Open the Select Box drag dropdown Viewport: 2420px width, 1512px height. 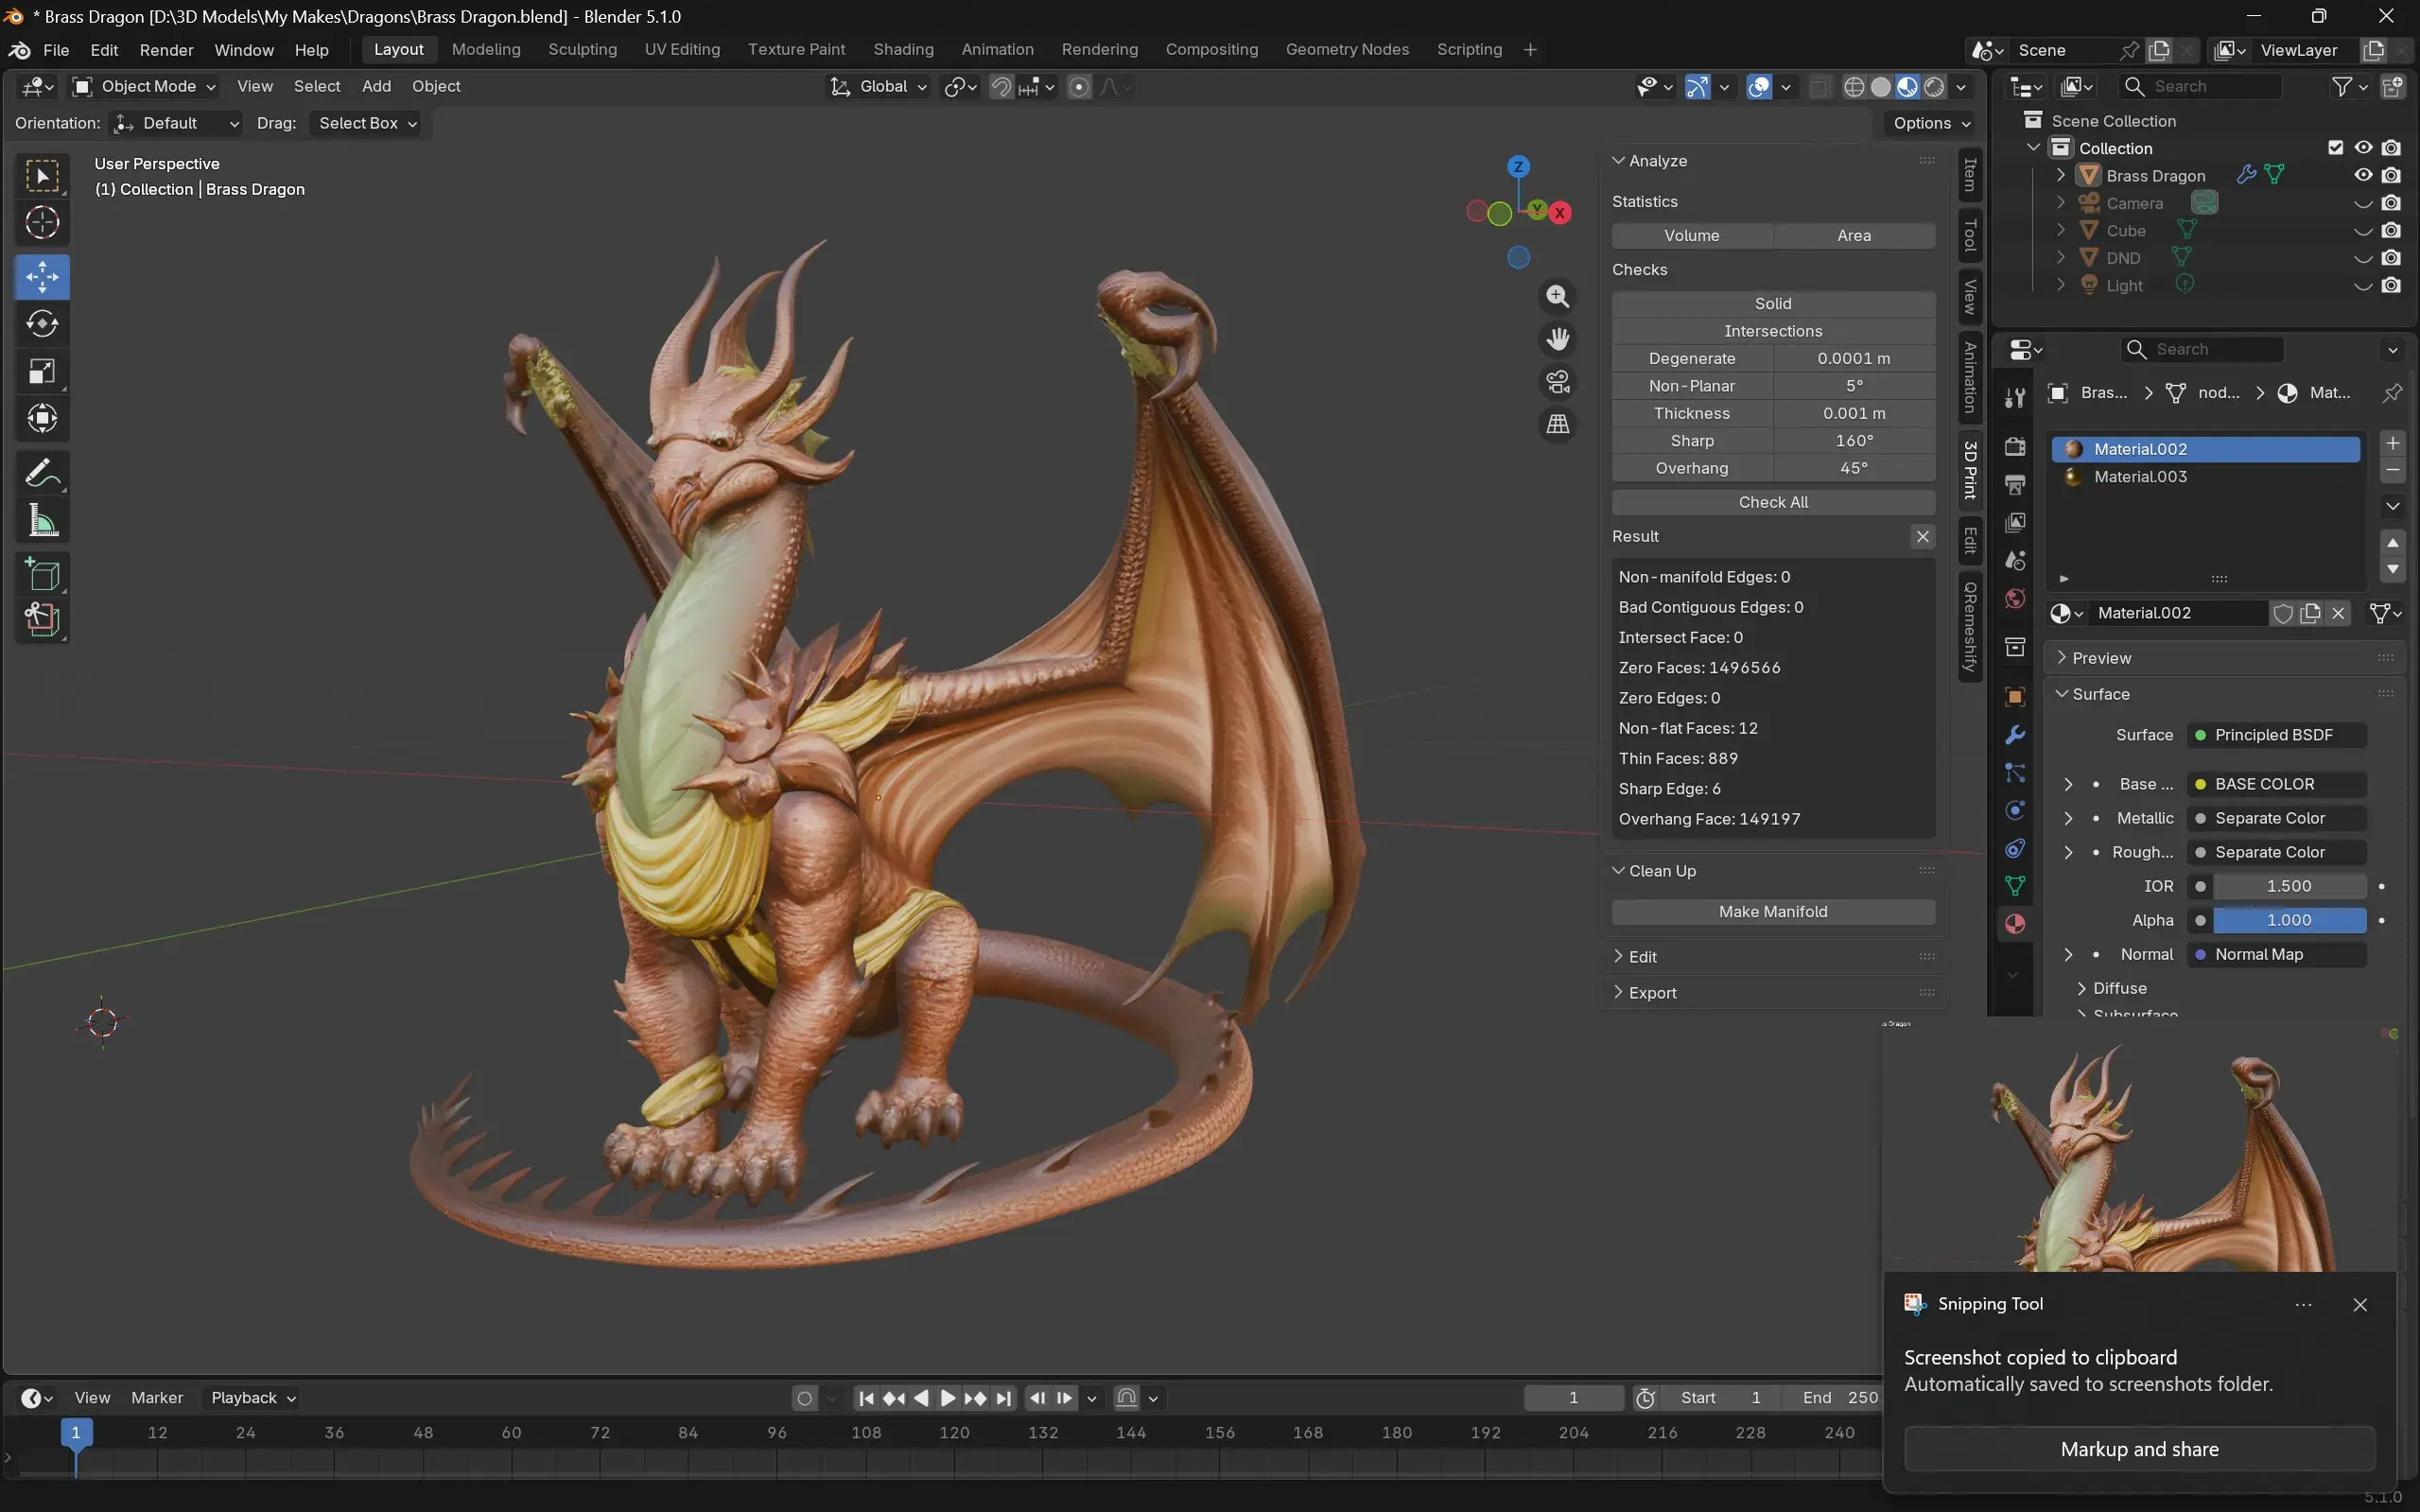(366, 123)
